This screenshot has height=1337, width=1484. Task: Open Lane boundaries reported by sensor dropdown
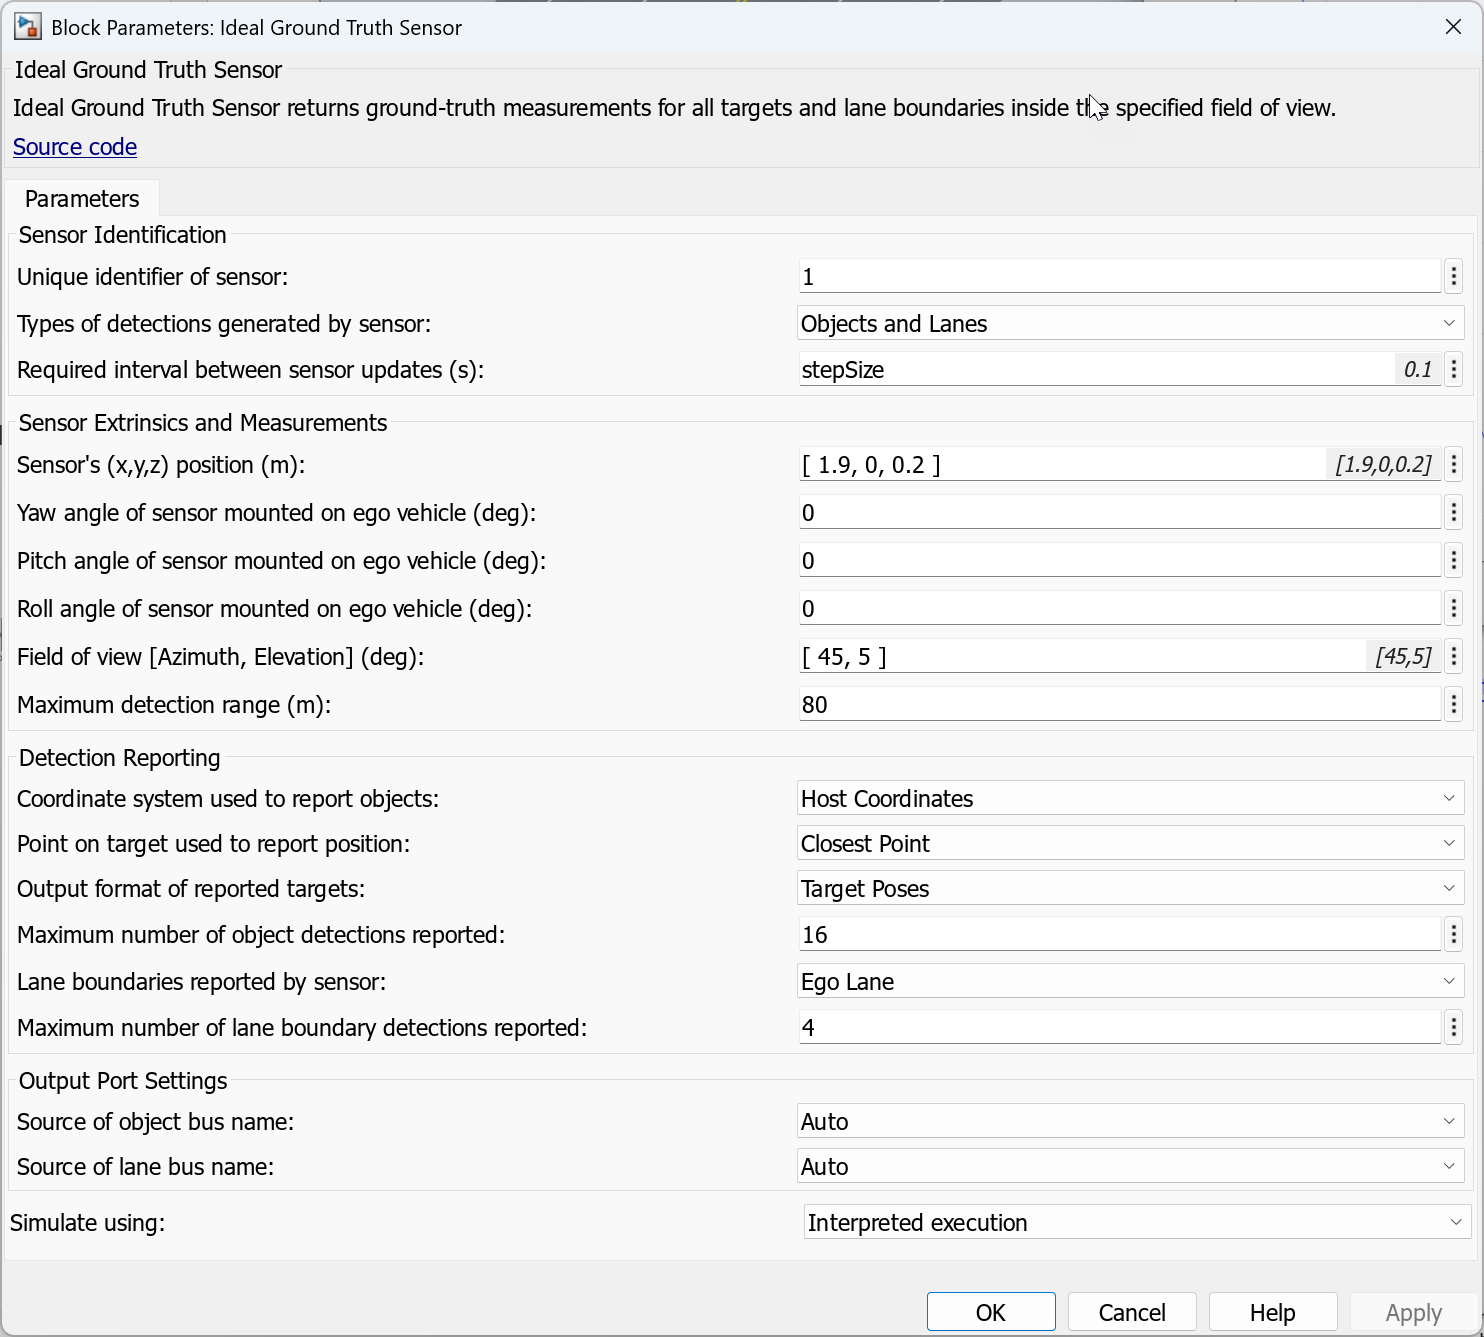(x=1130, y=982)
